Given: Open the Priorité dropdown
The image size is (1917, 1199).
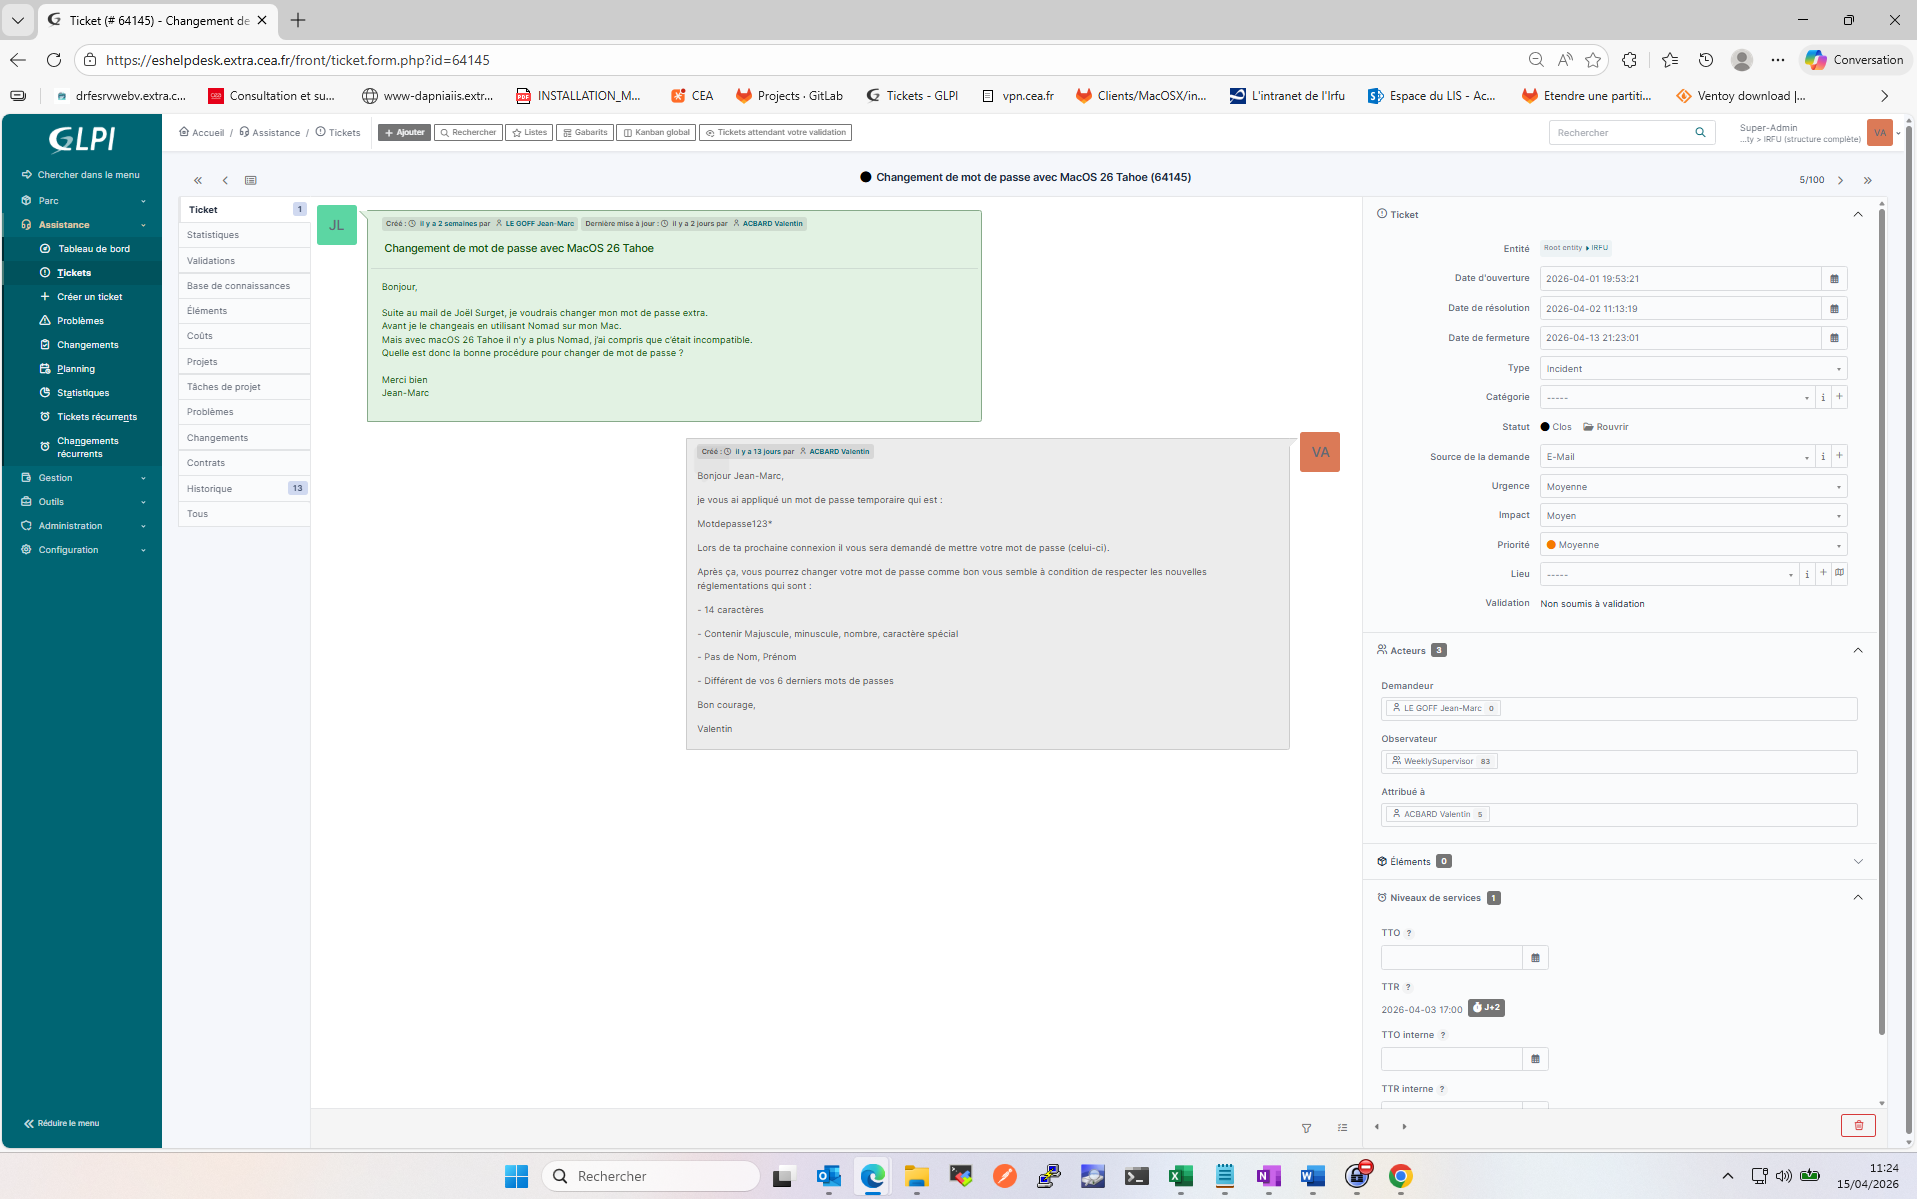Looking at the screenshot, I should point(1692,545).
